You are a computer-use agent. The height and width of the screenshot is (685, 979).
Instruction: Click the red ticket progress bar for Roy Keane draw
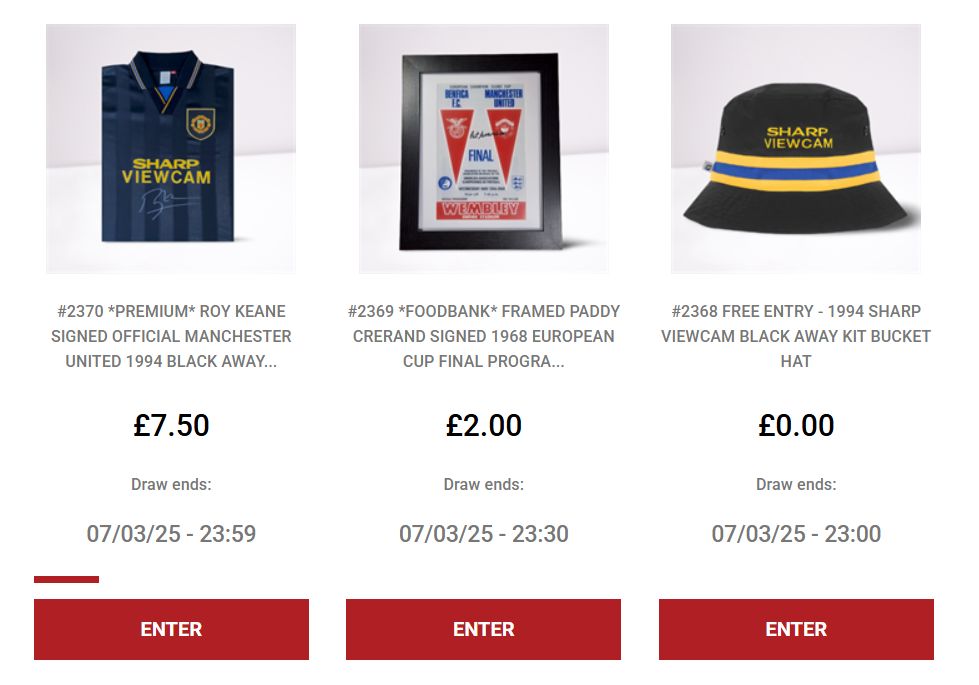click(x=66, y=579)
